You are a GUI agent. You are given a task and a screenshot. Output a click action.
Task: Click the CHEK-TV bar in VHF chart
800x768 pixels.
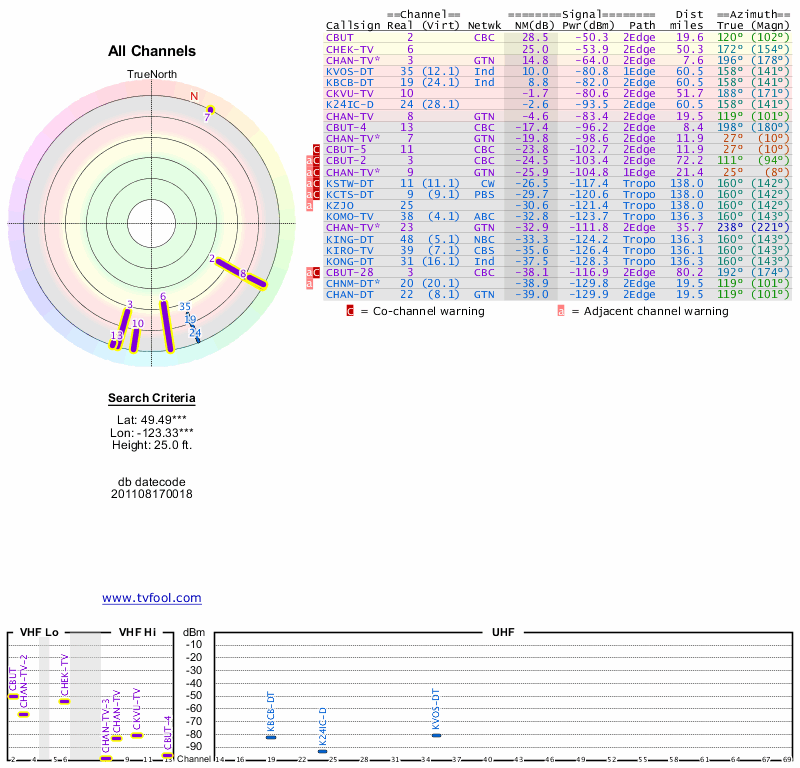(64, 701)
